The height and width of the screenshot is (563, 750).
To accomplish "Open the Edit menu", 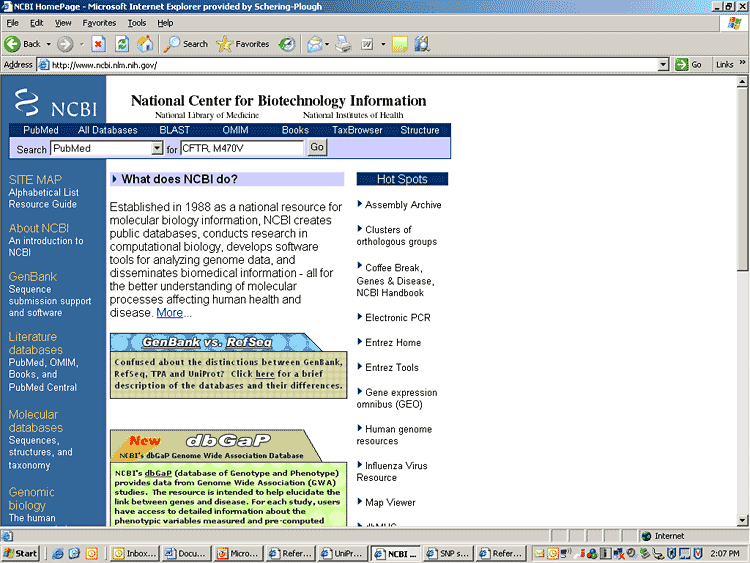I will coord(37,23).
